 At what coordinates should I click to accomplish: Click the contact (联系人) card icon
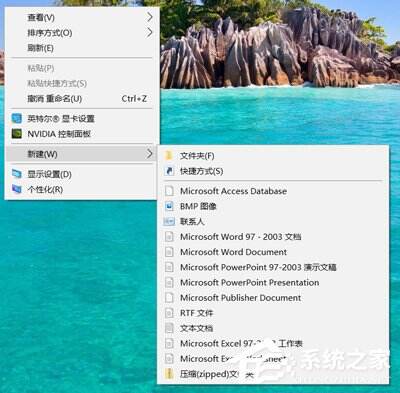click(x=169, y=221)
